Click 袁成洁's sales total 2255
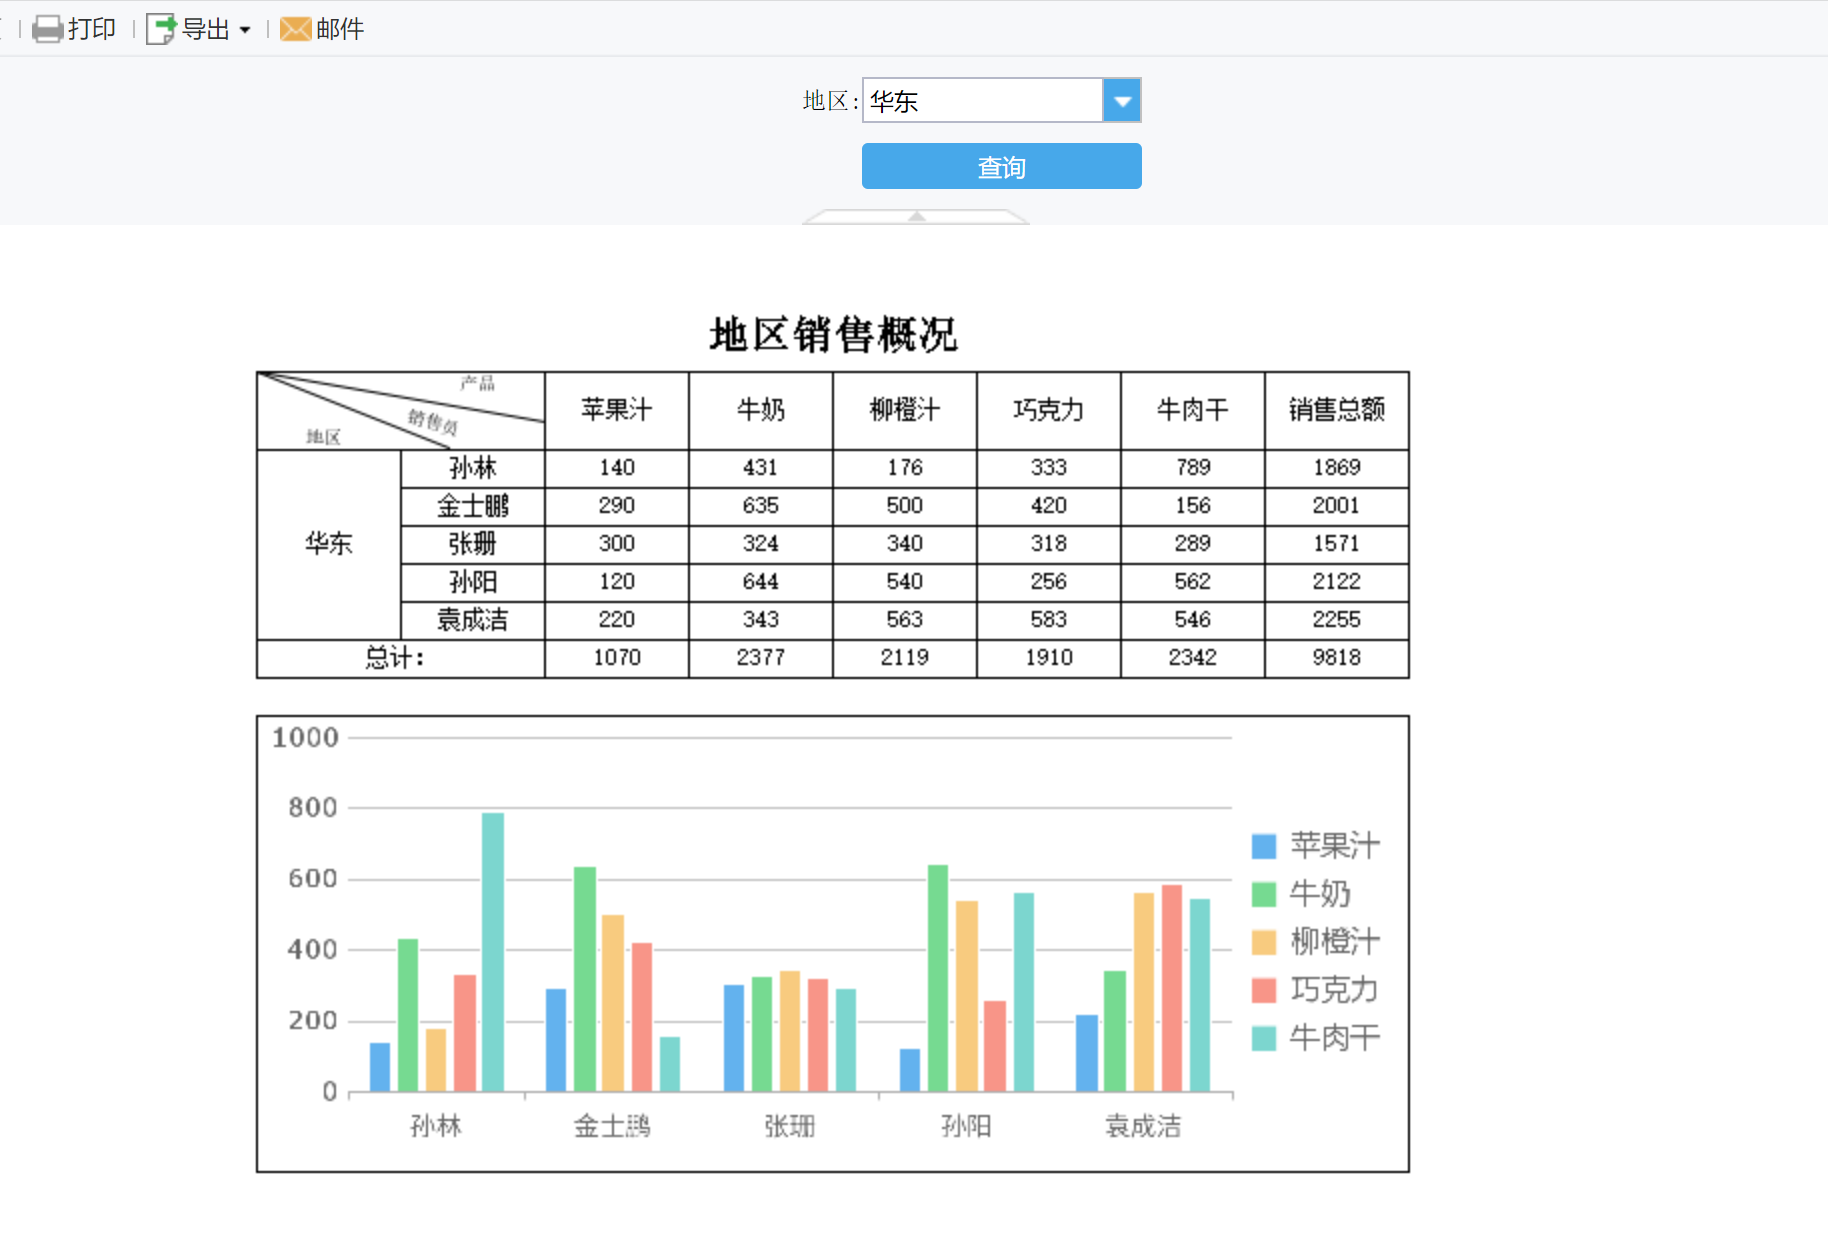The width and height of the screenshot is (1828, 1248). pos(1337,621)
